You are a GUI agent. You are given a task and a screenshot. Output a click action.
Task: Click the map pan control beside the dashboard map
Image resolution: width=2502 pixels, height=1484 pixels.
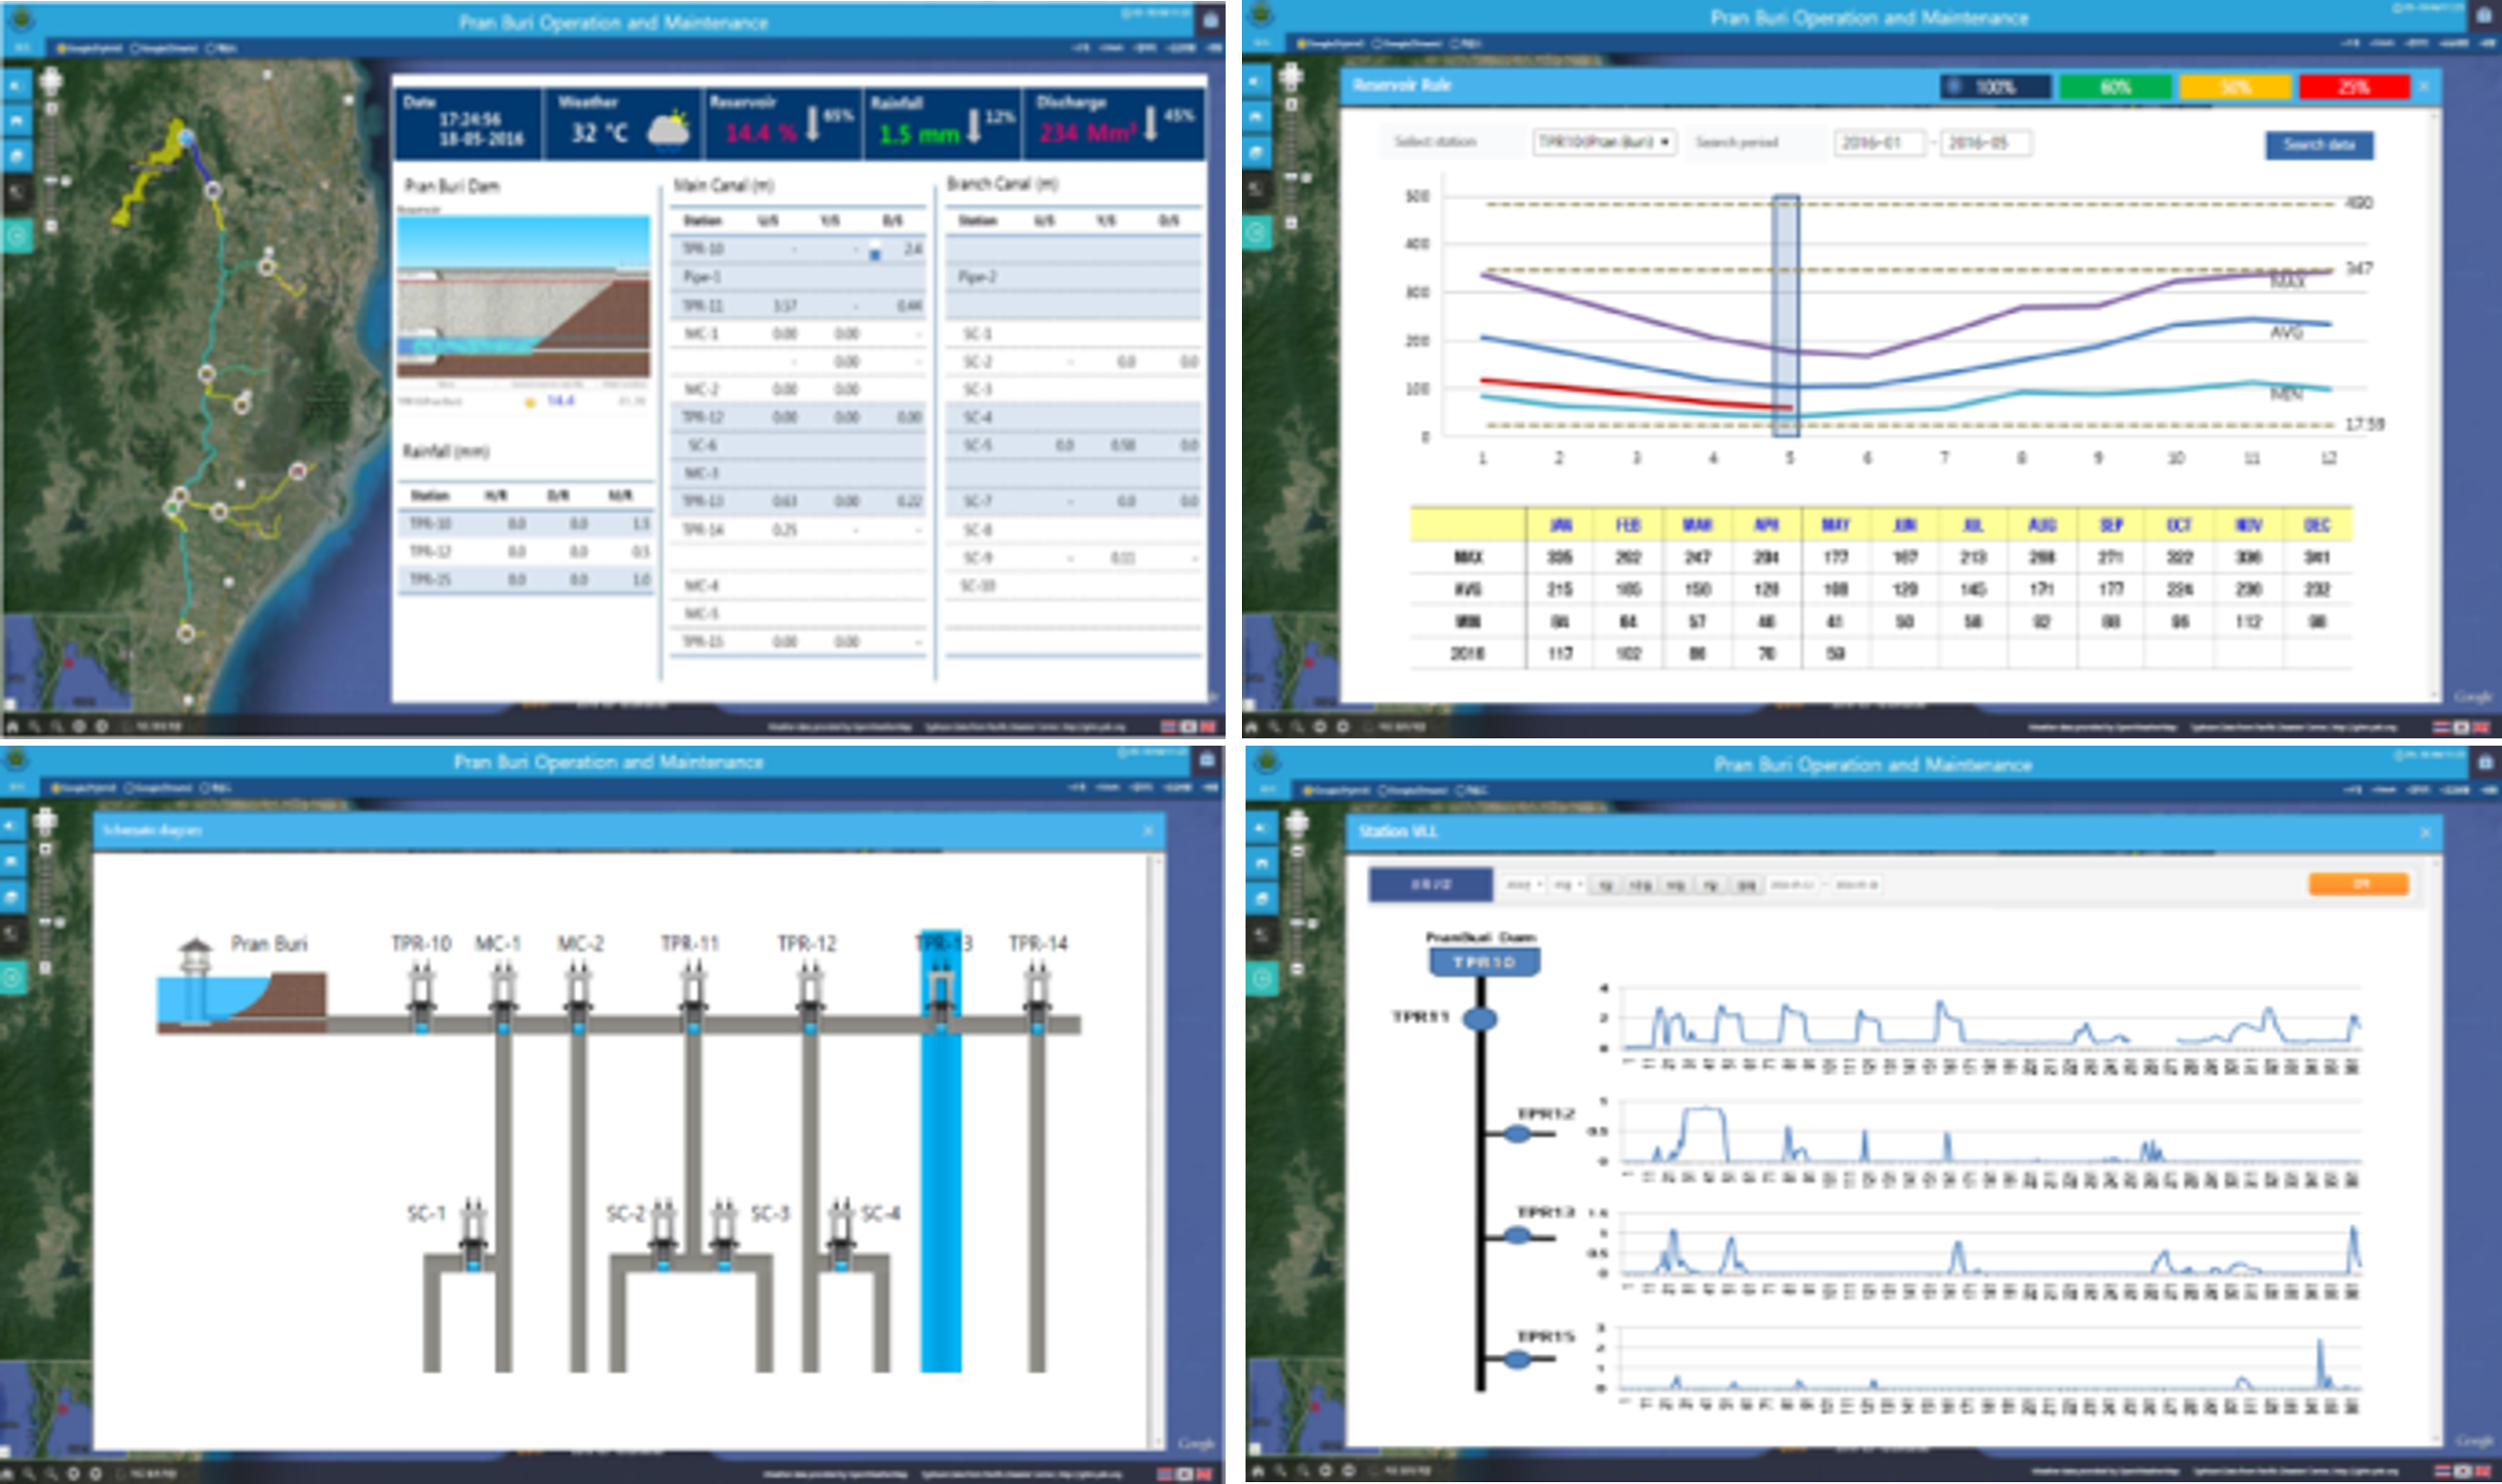[51, 81]
